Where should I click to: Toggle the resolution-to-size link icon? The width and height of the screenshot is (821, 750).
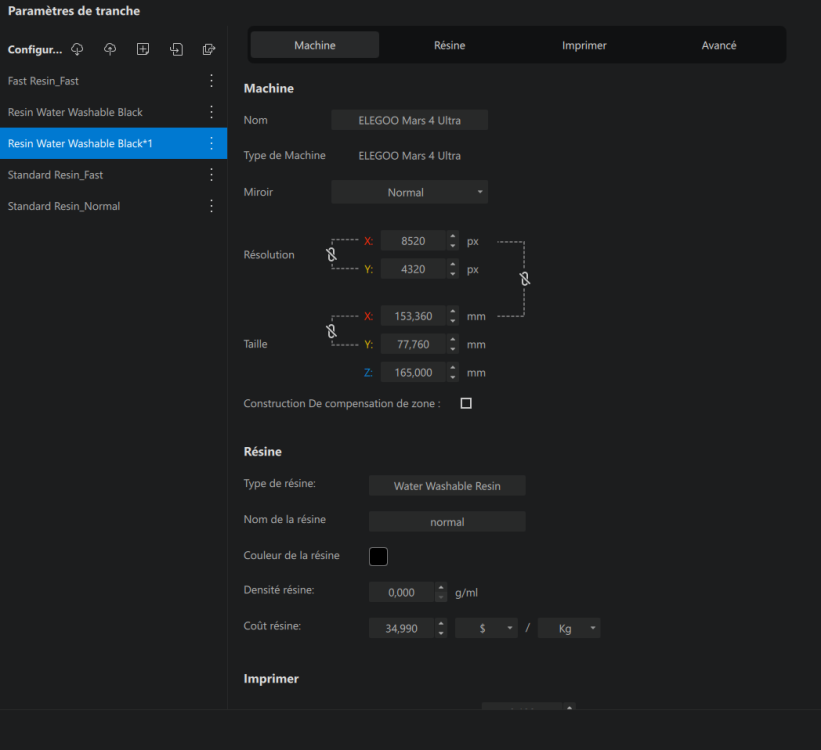tap(525, 279)
